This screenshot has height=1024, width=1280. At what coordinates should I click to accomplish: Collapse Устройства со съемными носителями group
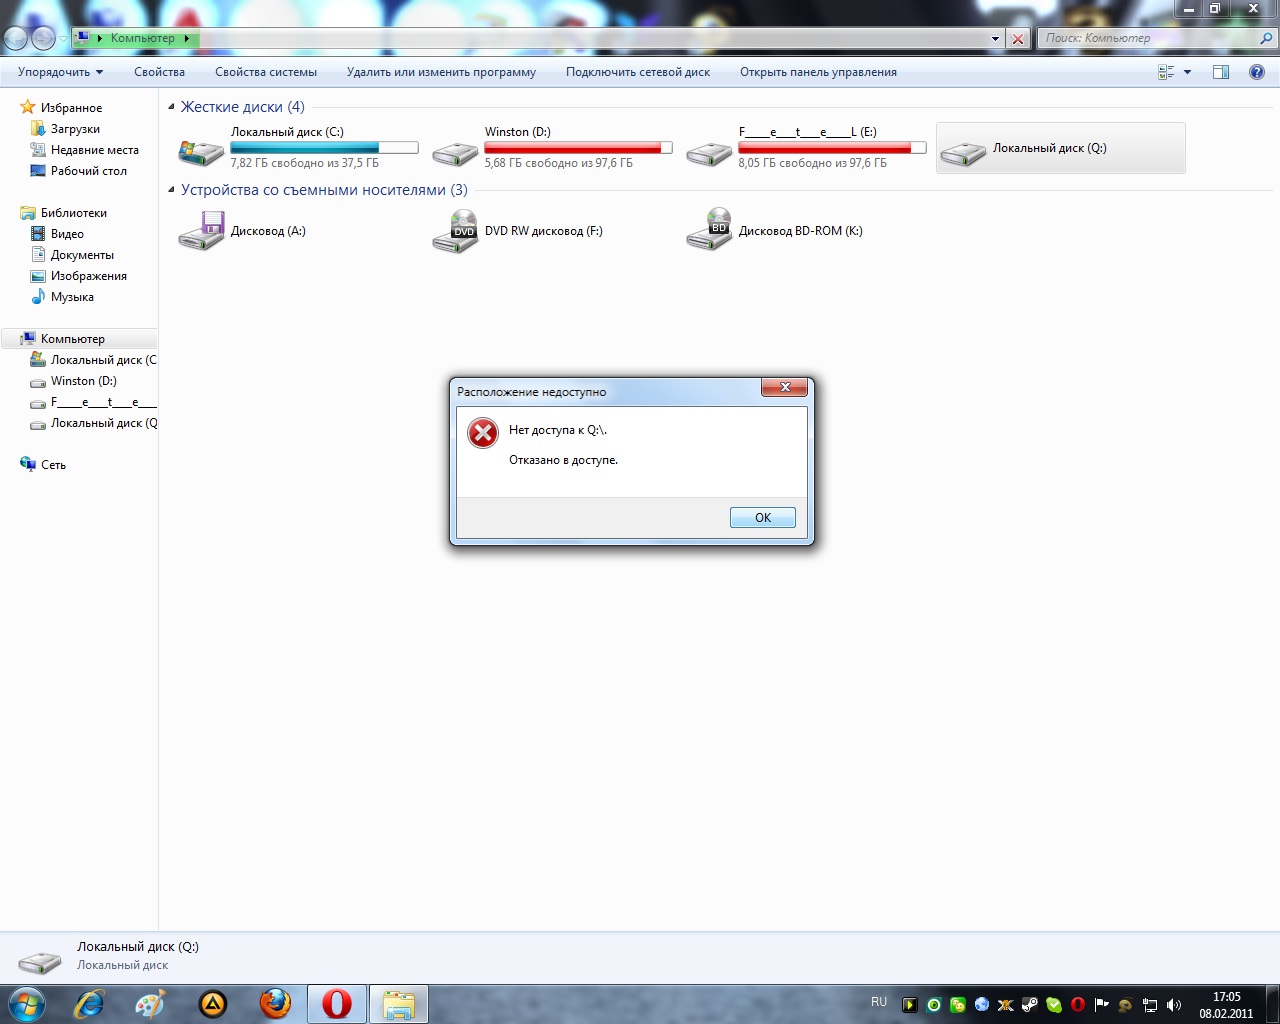tap(171, 190)
